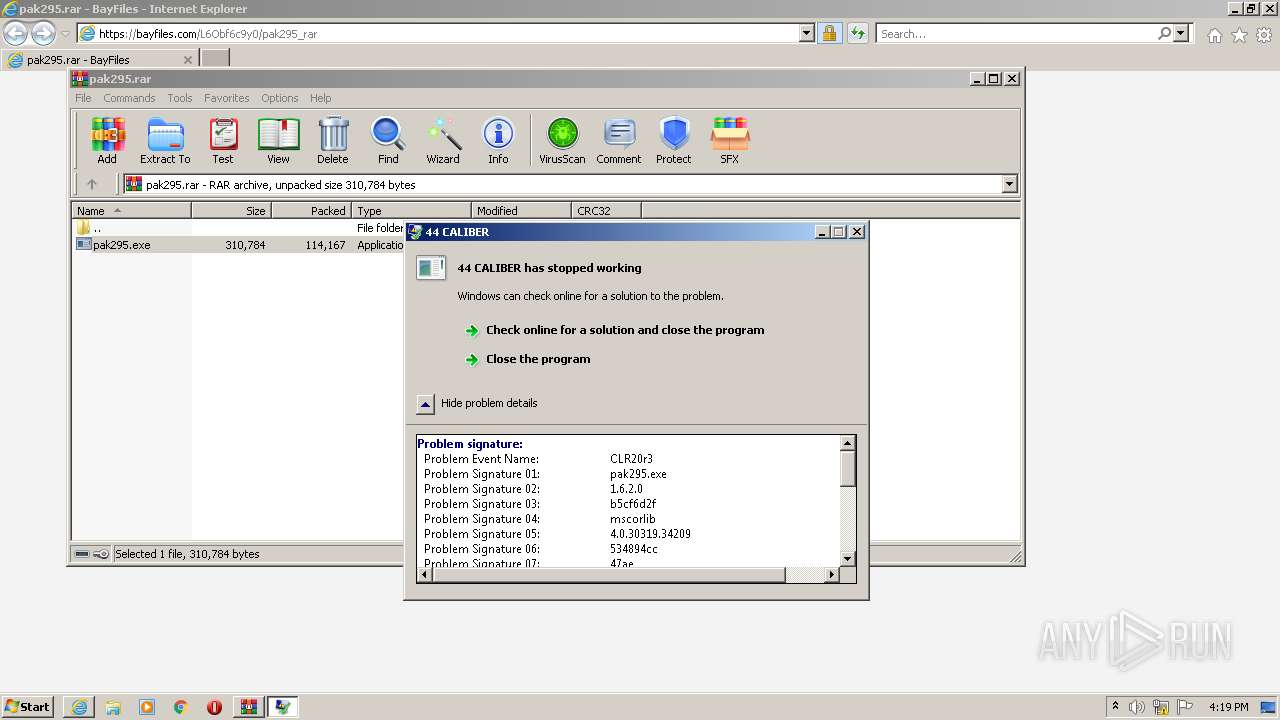Select the pak295.rar - BayFiles browser tab
This screenshot has height=720, width=1280.
click(98, 59)
